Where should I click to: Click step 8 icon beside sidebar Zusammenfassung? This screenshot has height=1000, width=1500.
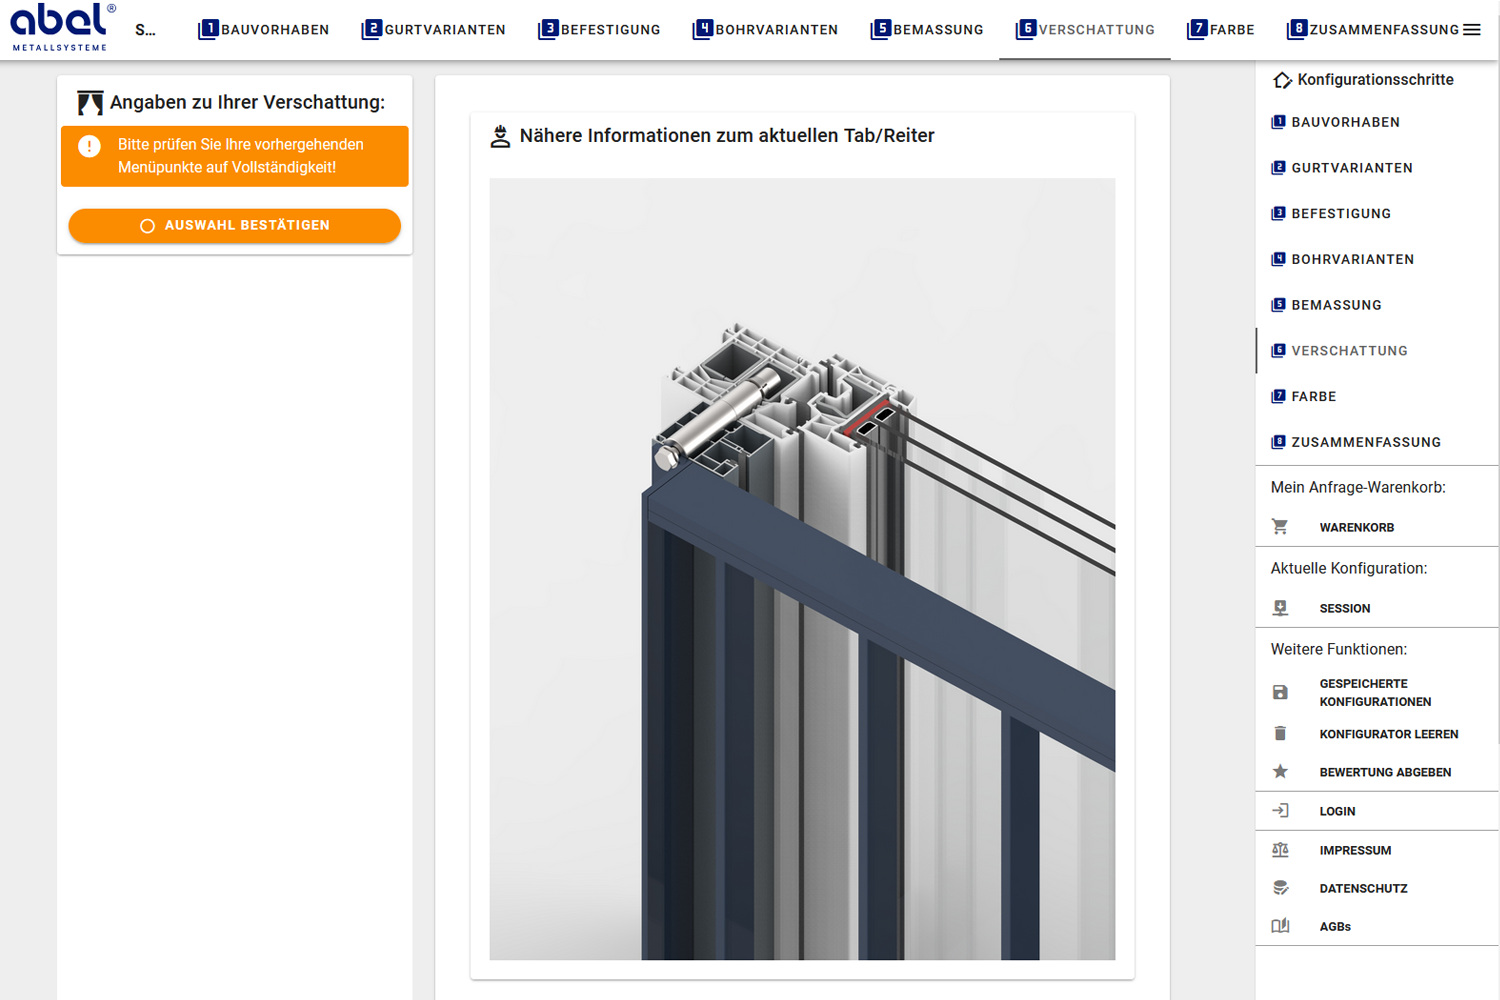(x=1278, y=442)
